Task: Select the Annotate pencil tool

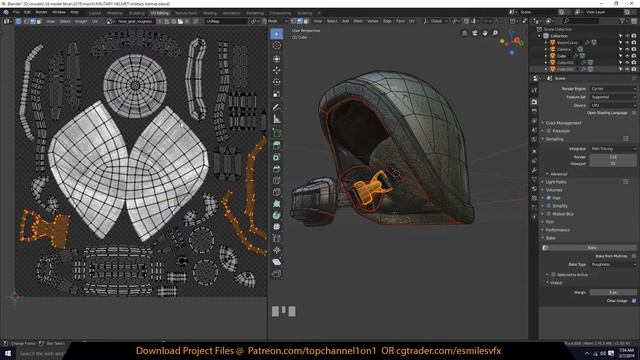Action: [x=277, y=107]
